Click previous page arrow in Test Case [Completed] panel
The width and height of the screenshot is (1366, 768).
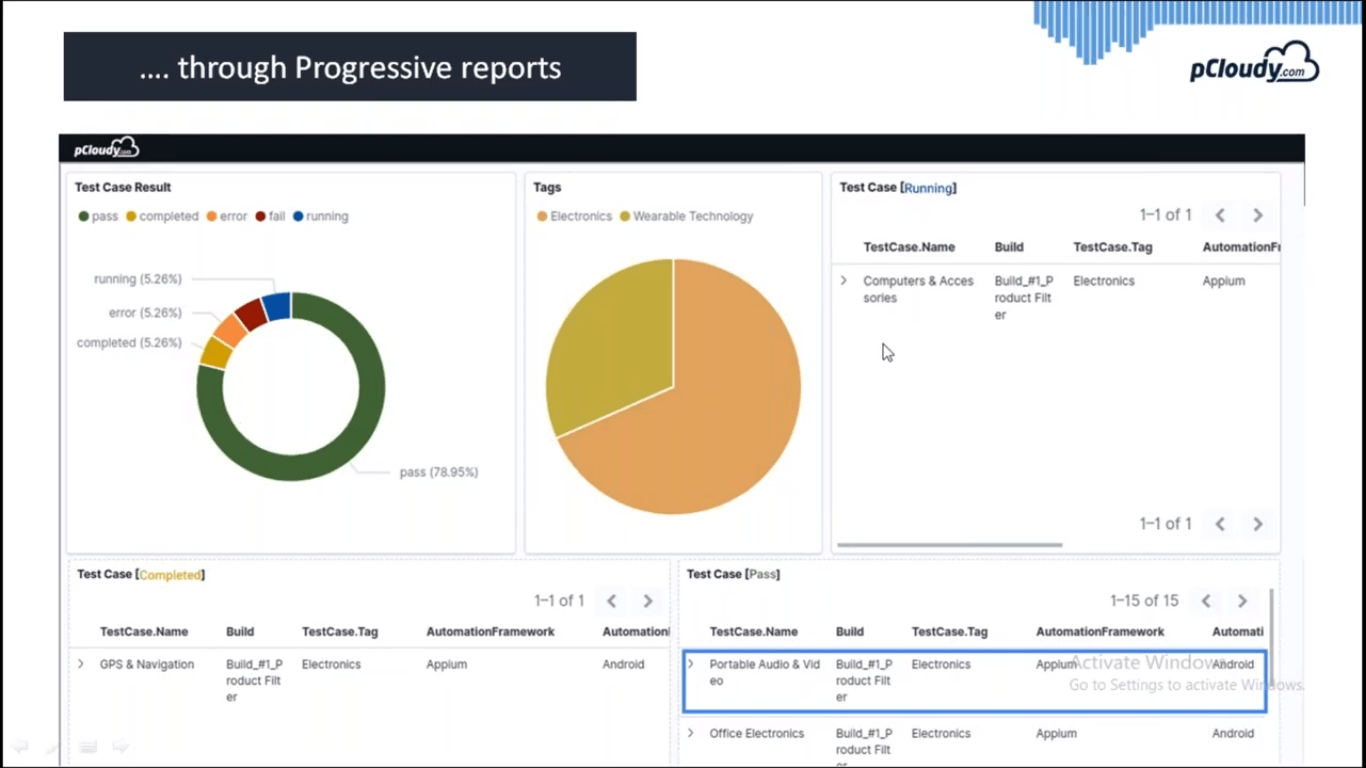pyautogui.click(x=611, y=600)
